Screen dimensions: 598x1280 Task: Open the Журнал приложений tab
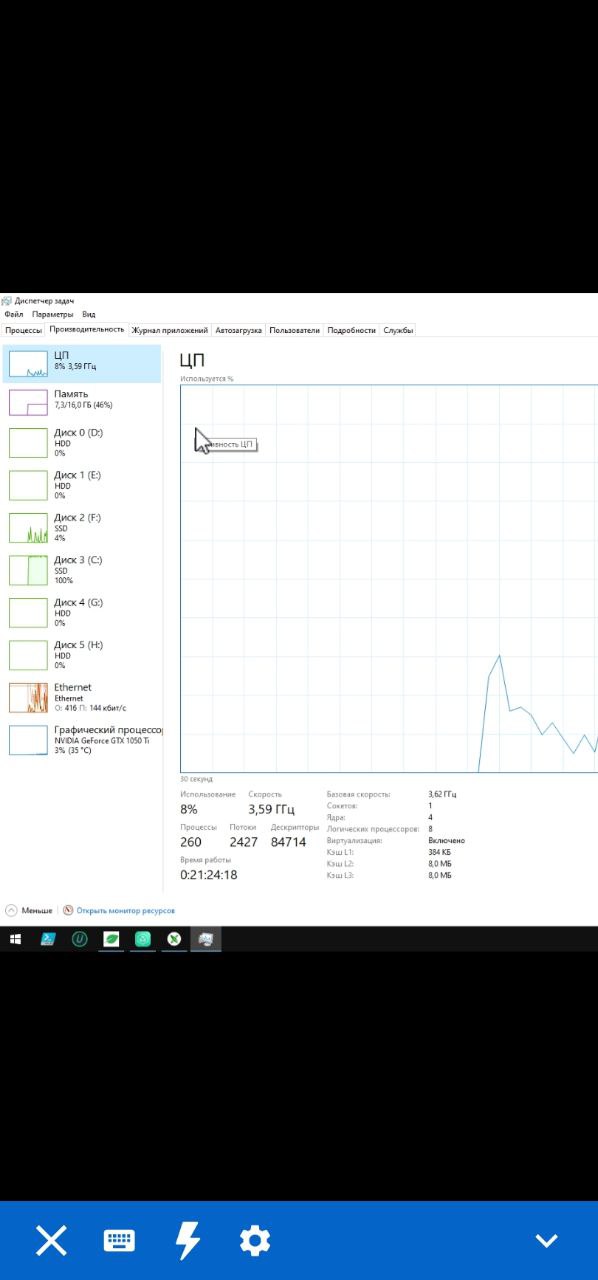coord(170,330)
